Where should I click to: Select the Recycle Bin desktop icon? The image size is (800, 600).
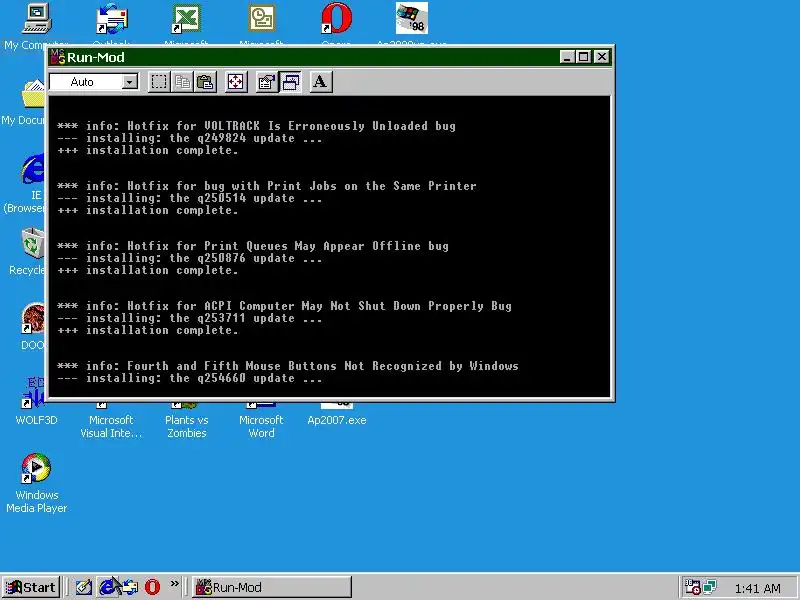click(33, 243)
